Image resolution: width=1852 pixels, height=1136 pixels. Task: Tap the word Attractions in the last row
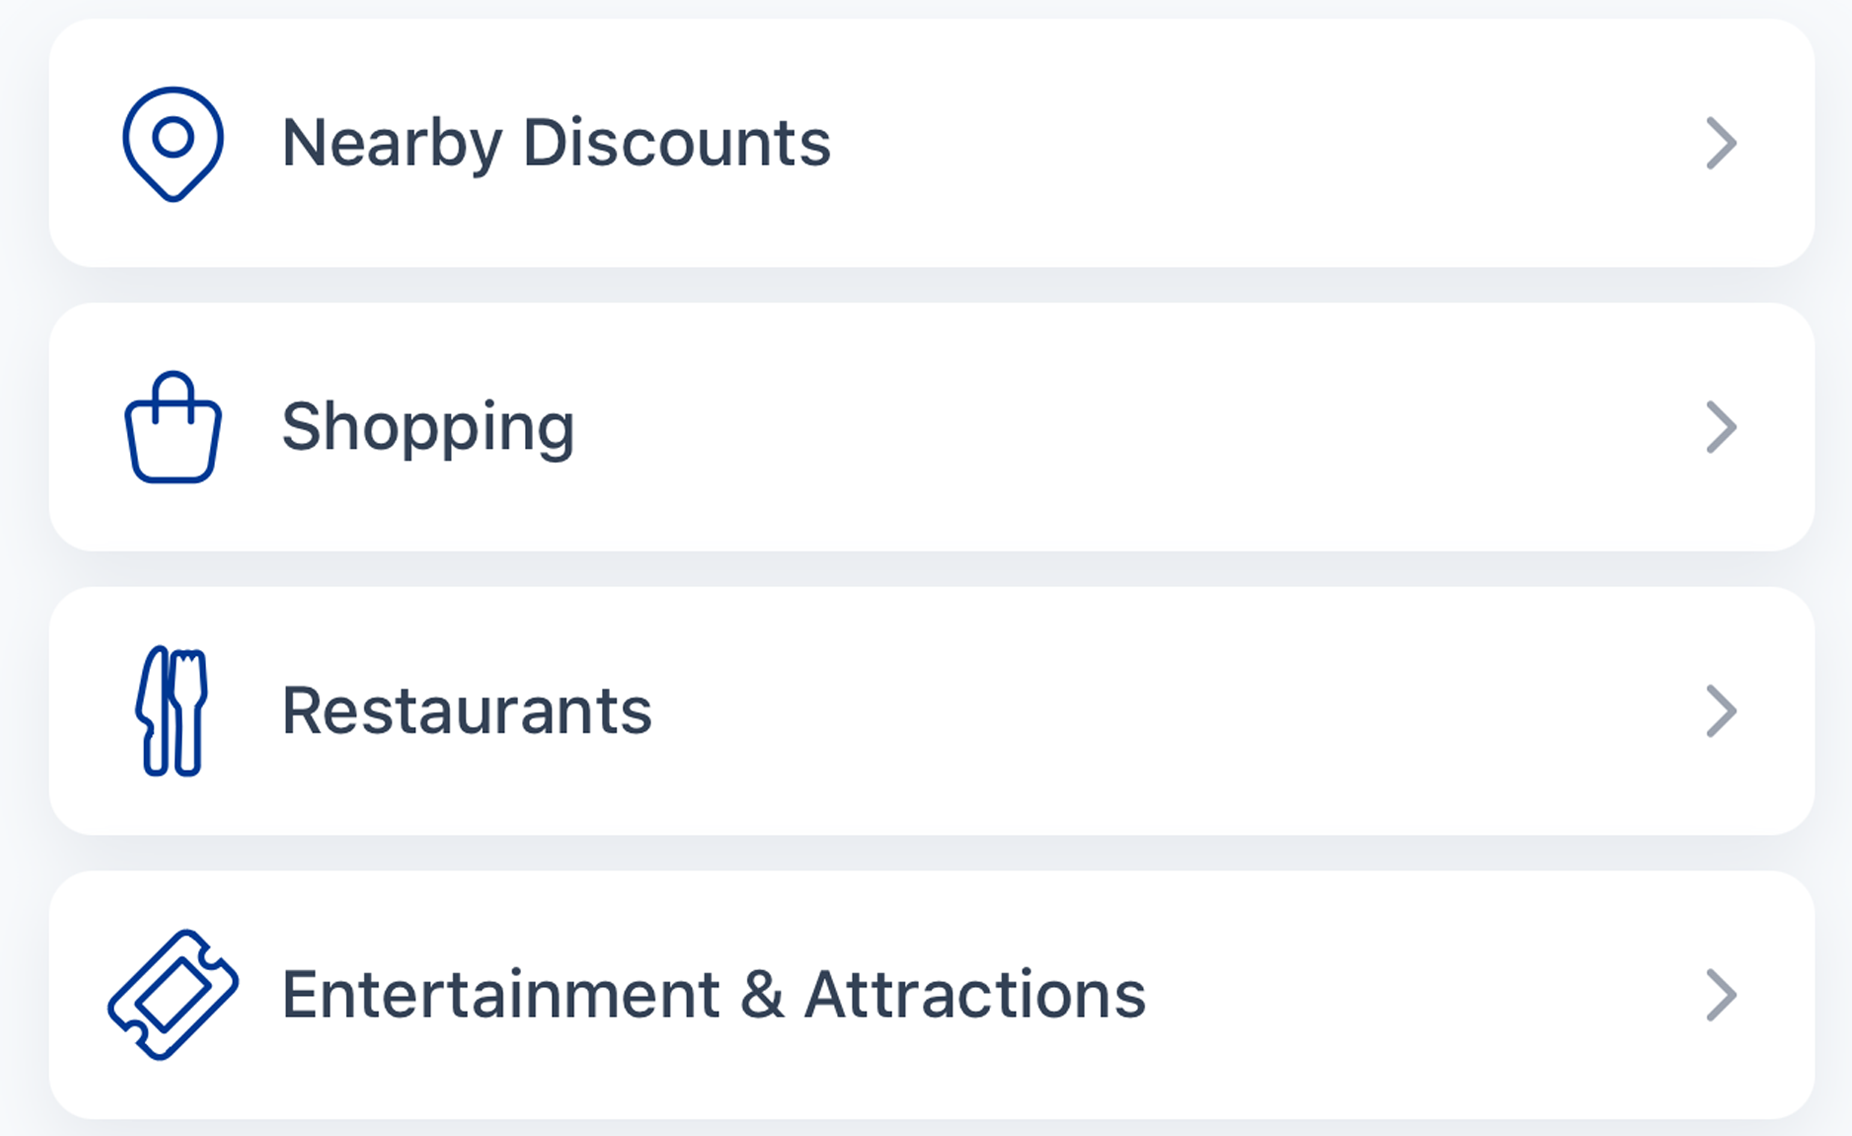[x=975, y=995]
